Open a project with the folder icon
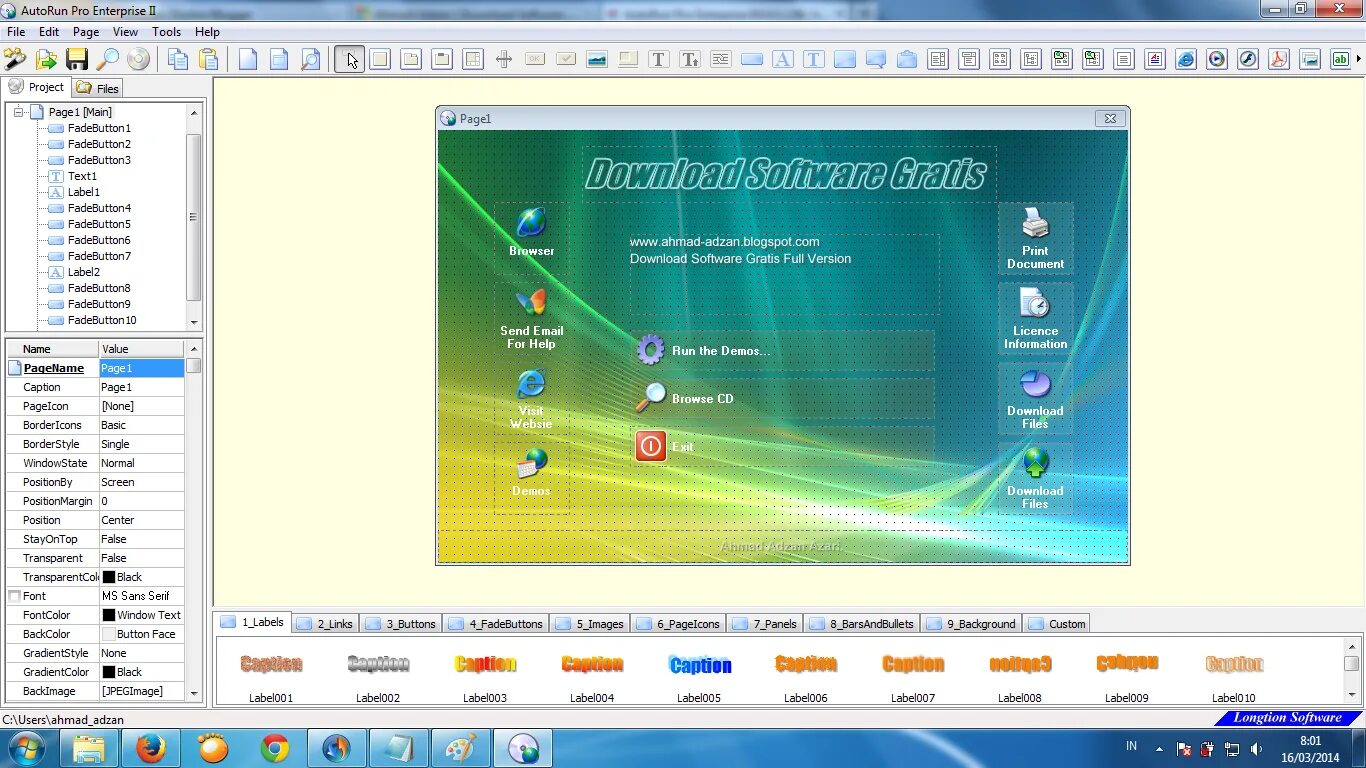 point(46,59)
